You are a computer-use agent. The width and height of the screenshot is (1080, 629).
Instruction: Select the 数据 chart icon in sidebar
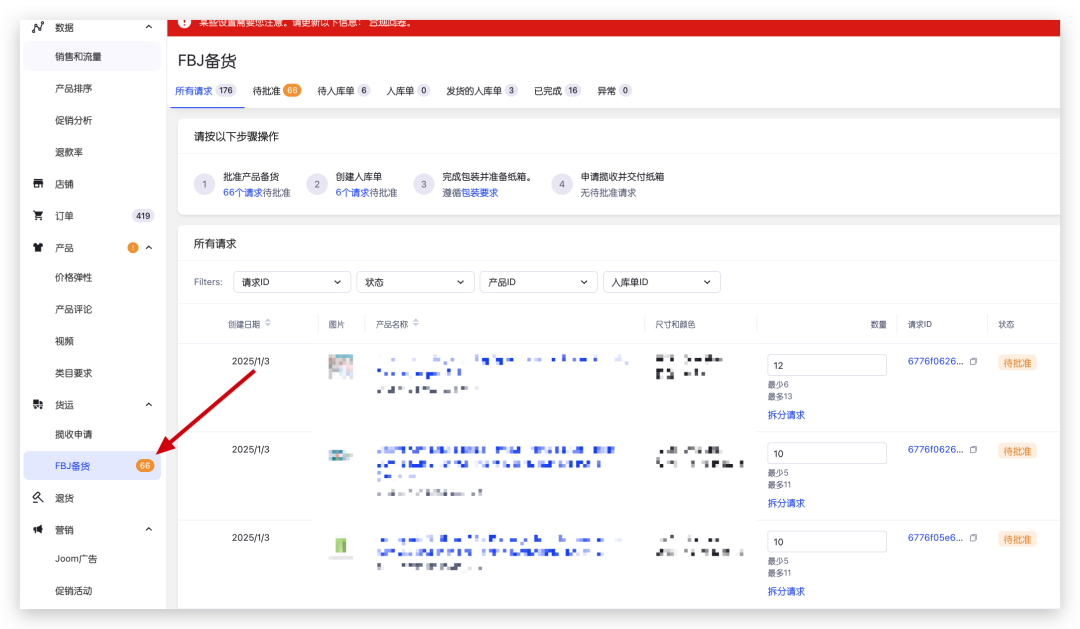(39, 27)
